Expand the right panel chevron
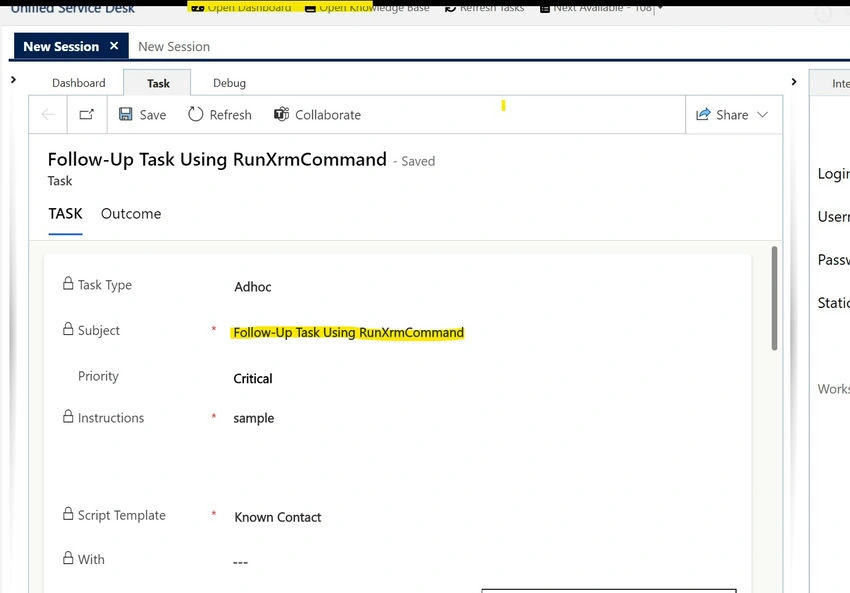This screenshot has width=850, height=593. (794, 82)
